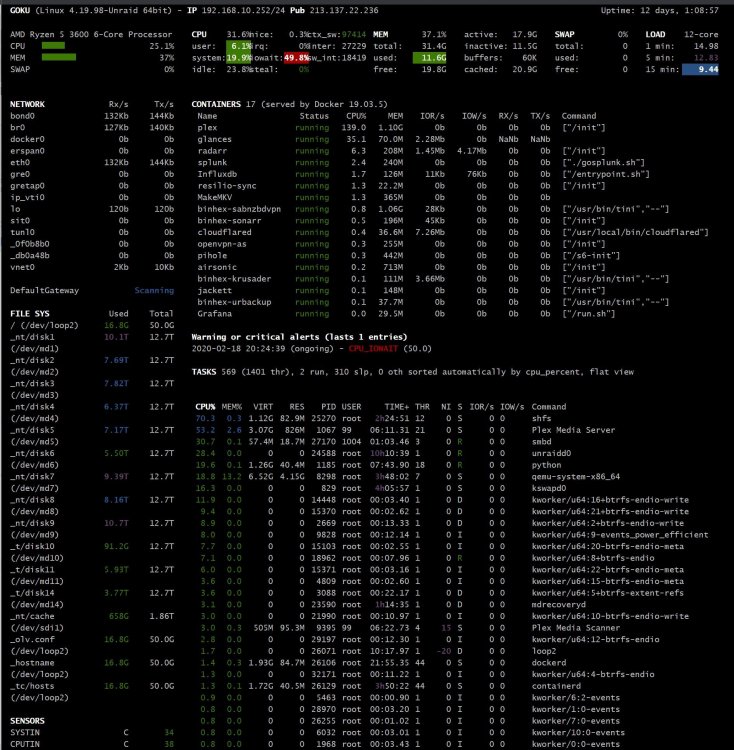The image size is (734, 750).
Task: Select the _nt/cache file system entry
Action: tap(92, 622)
